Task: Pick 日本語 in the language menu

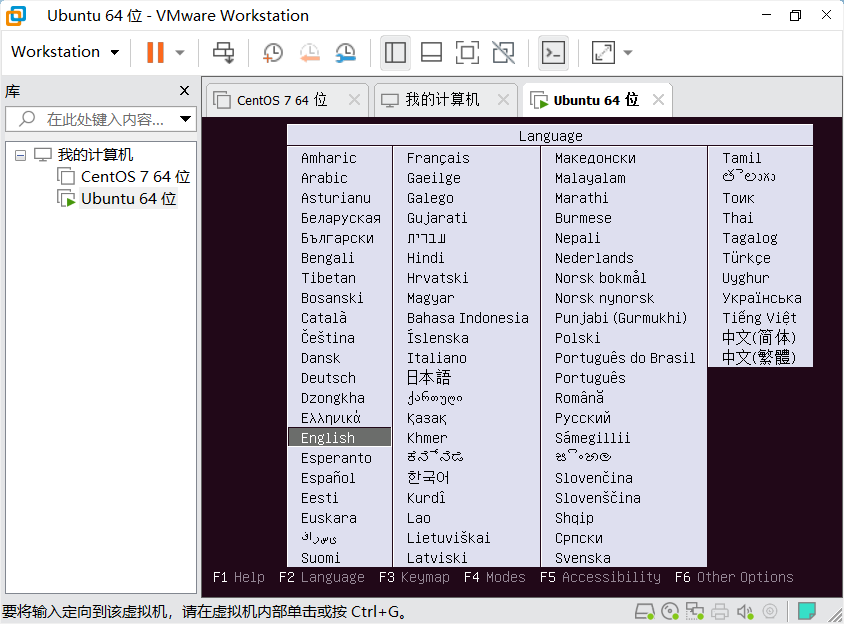Action: point(429,377)
